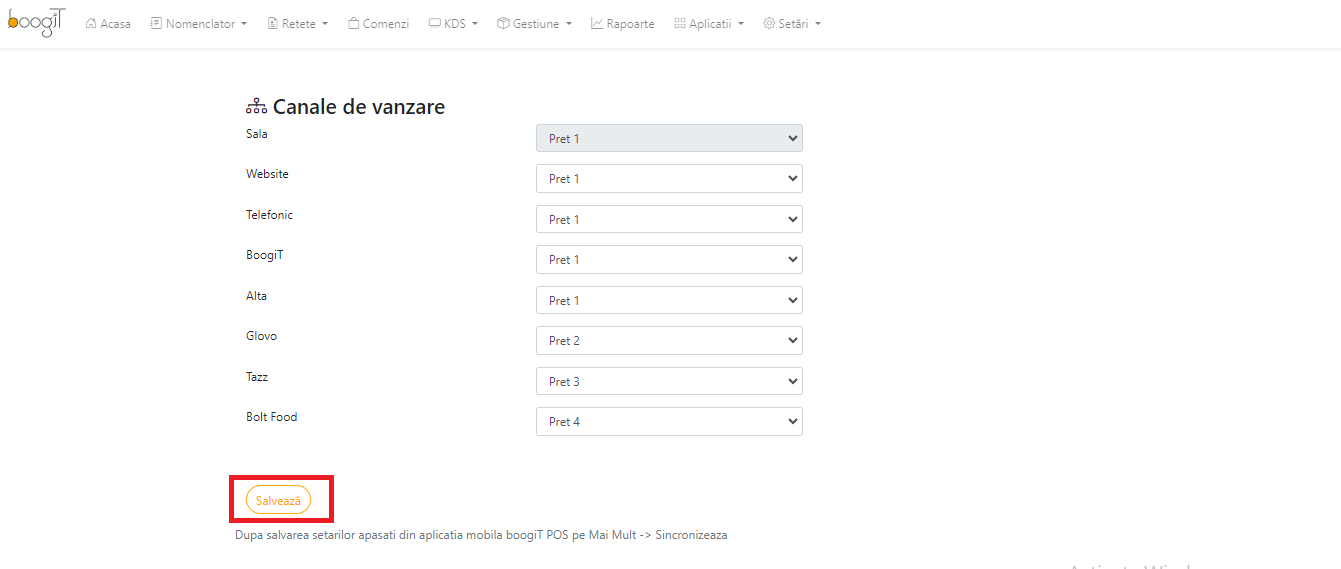Click the Aplicatii grid icon
Image resolution: width=1341 pixels, height=569 pixels.
pos(680,23)
